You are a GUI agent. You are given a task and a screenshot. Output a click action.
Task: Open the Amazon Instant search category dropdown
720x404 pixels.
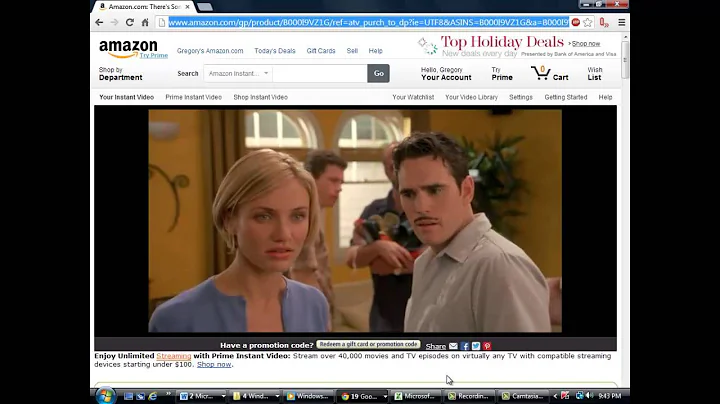[x=238, y=73]
